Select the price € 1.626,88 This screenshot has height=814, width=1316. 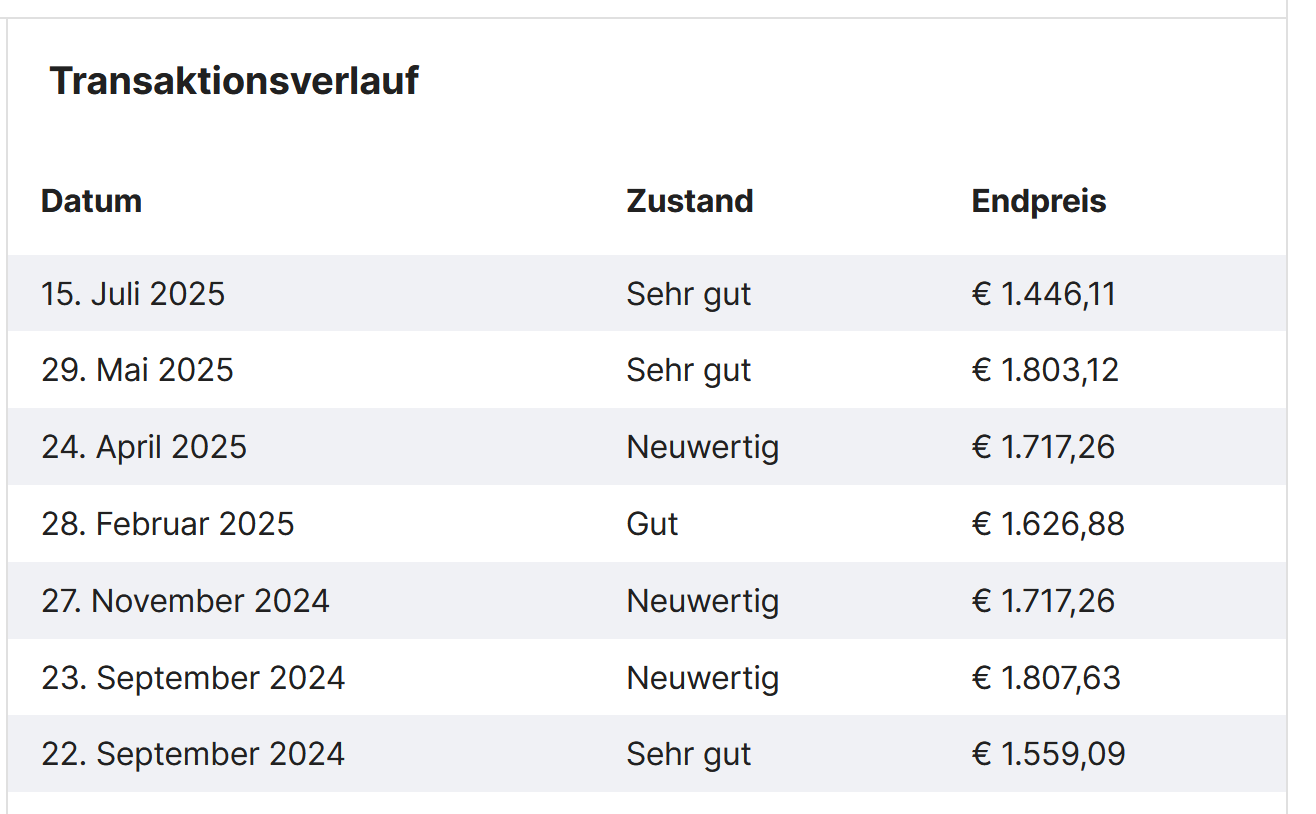(1048, 524)
